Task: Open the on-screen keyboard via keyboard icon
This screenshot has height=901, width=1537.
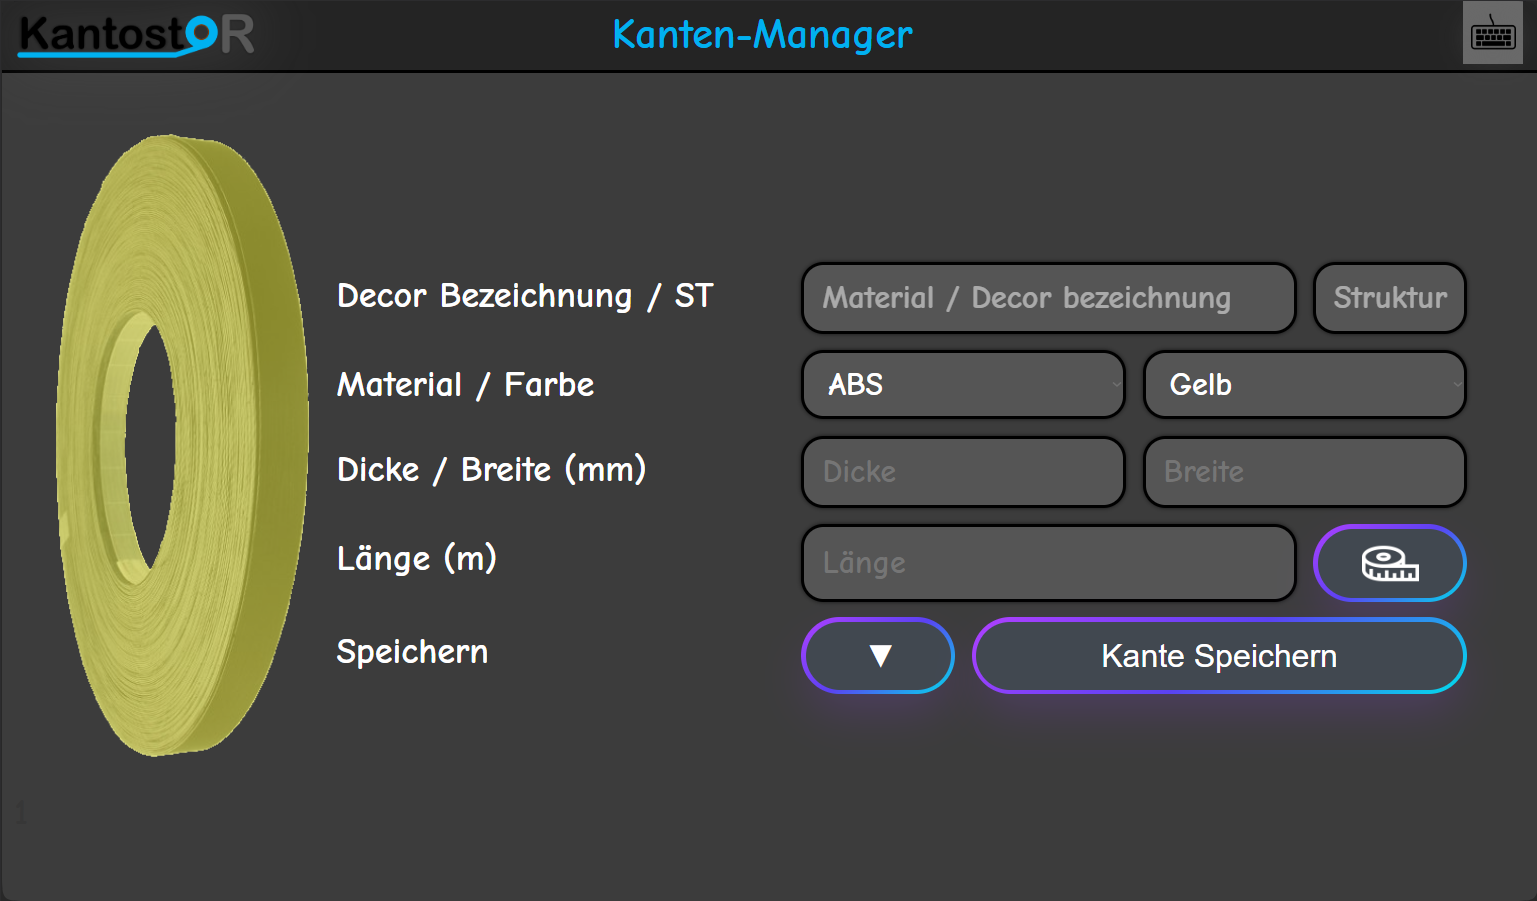Action: (x=1492, y=34)
